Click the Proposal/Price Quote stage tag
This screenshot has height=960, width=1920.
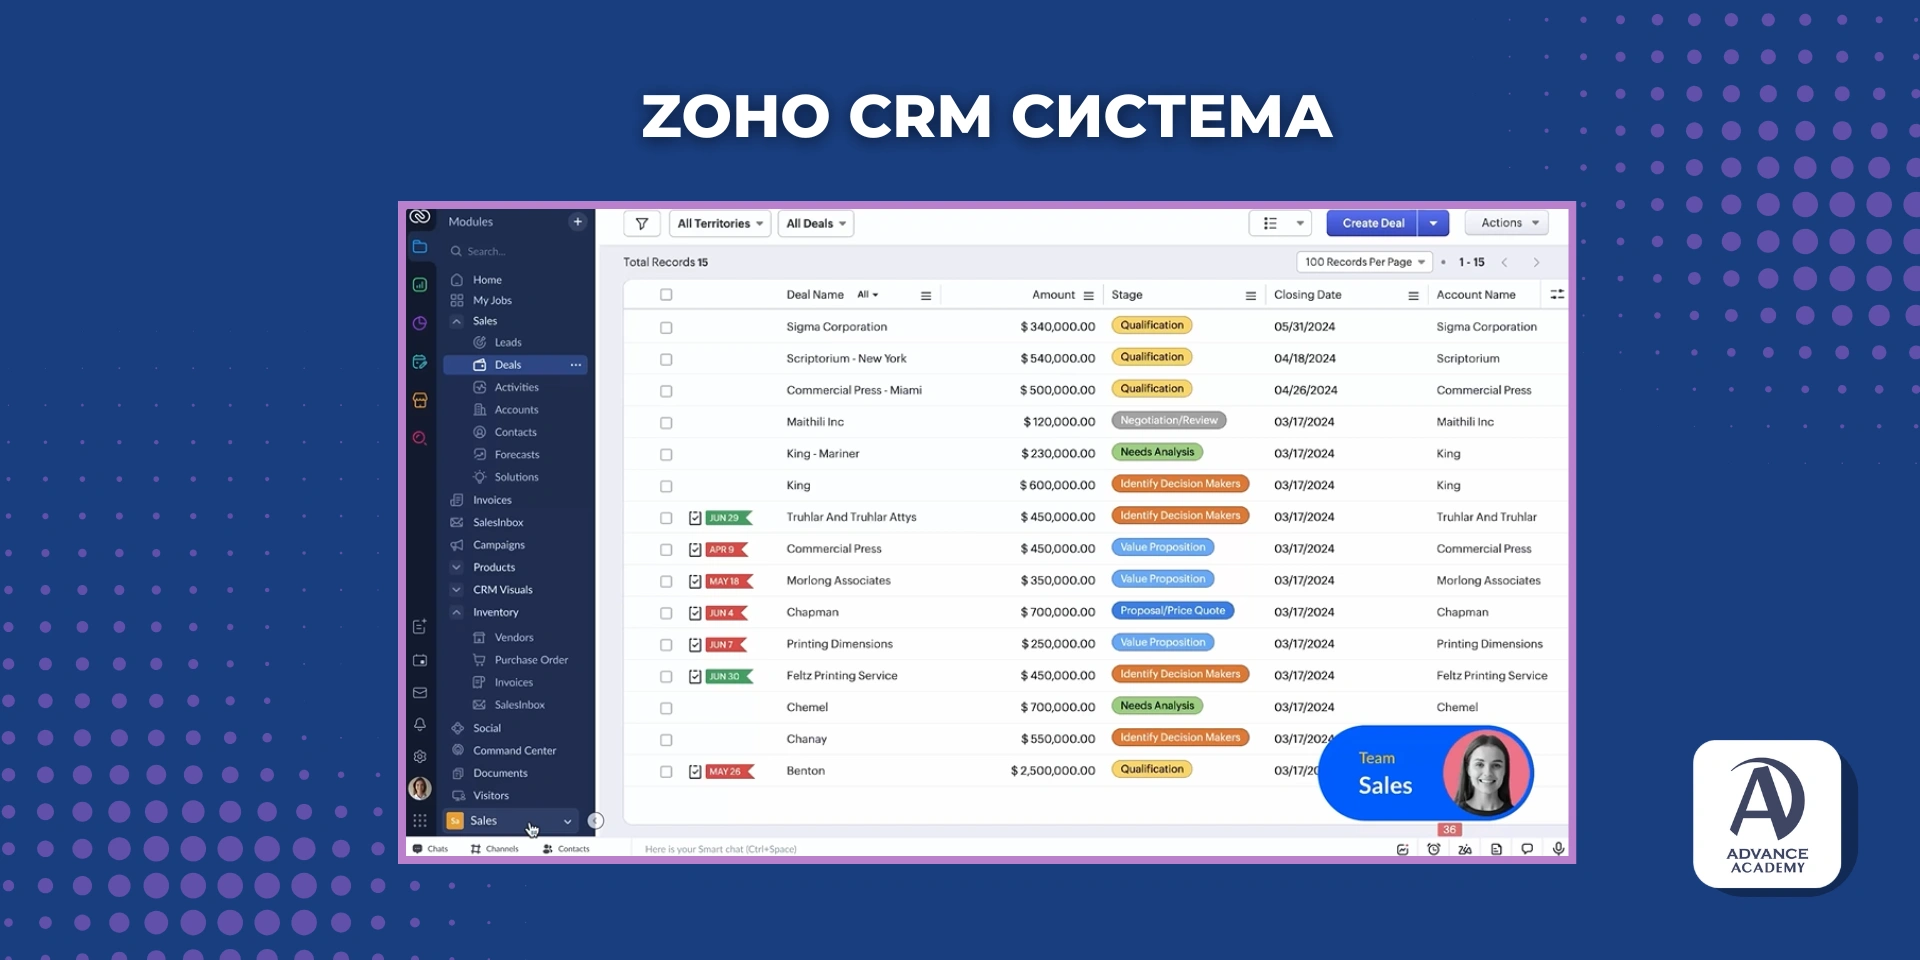1172,611
